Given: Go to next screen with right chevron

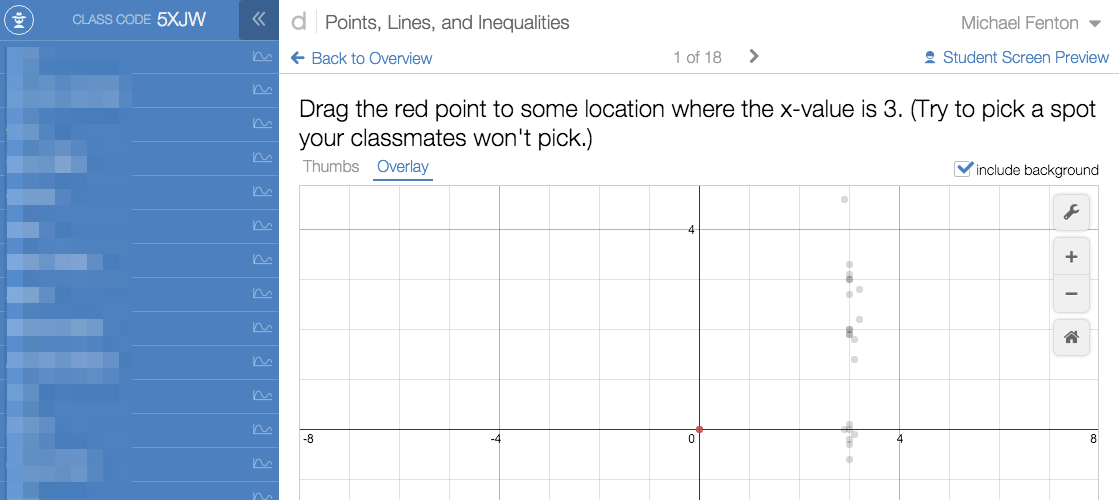Looking at the screenshot, I should point(754,57).
